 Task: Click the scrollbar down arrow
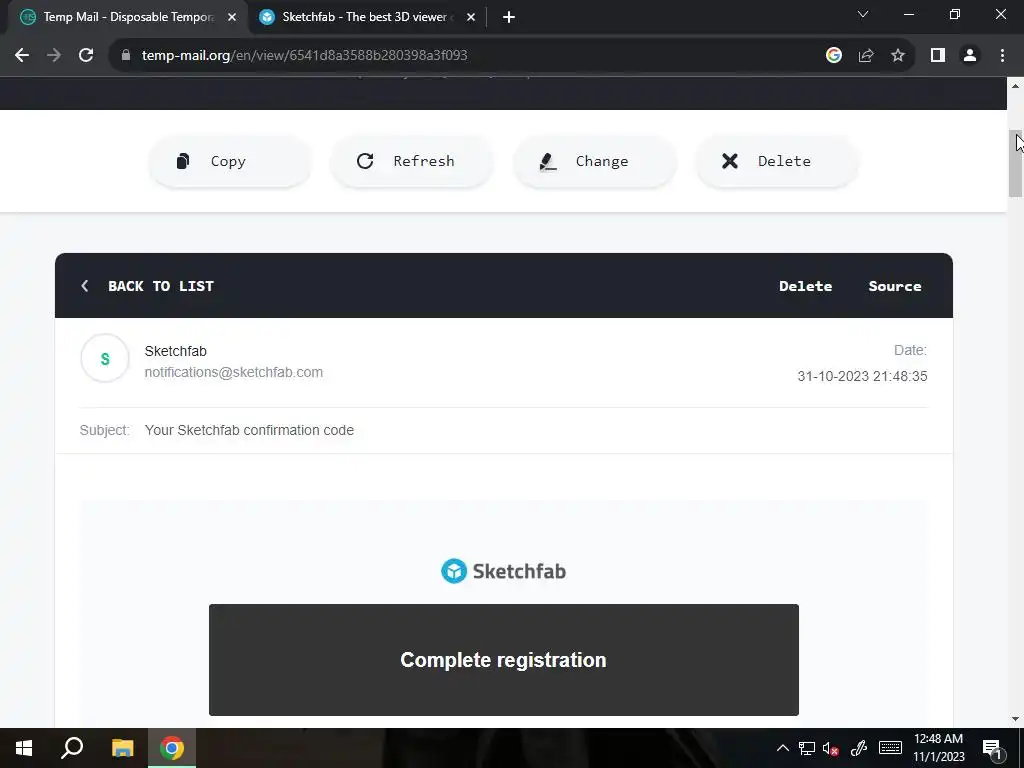pos(1016,719)
